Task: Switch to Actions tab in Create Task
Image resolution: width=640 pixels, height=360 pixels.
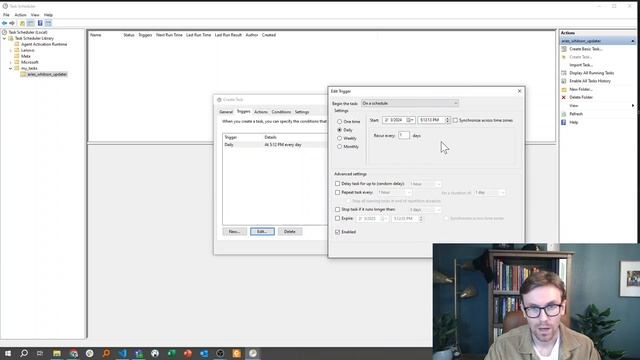Action: (261, 112)
